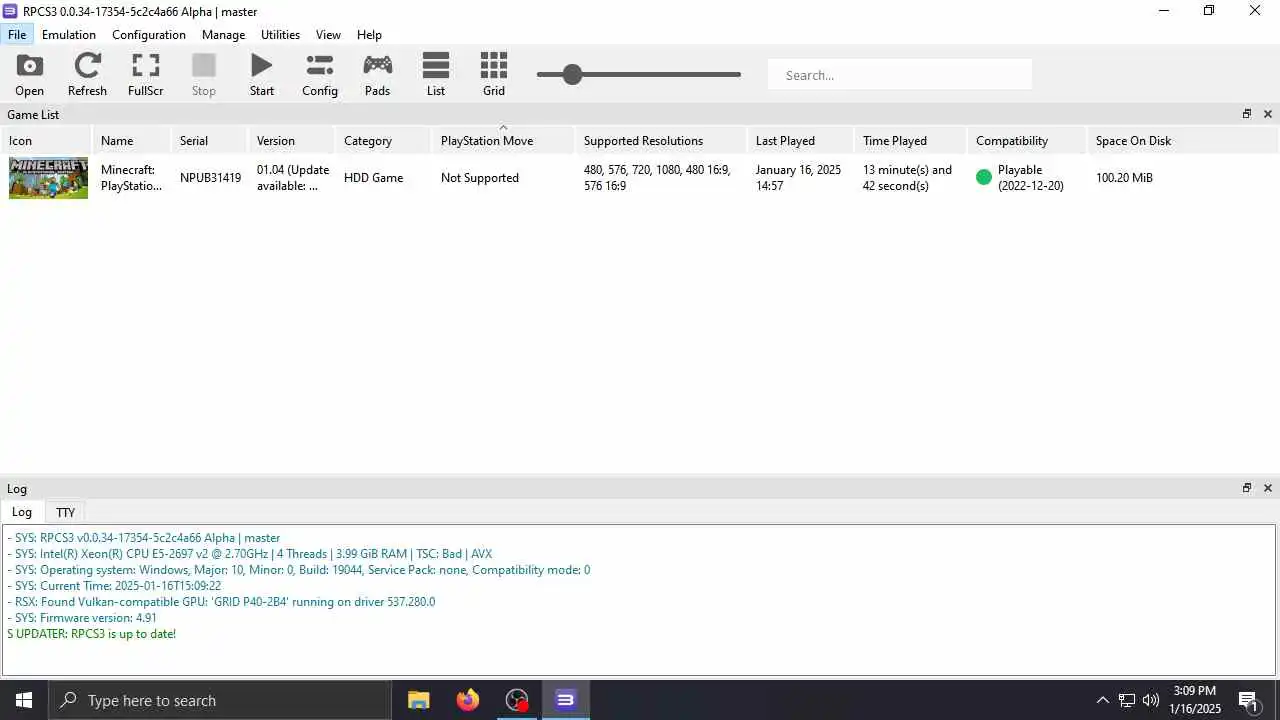Click serial NPUB31419 cell

click(x=210, y=178)
